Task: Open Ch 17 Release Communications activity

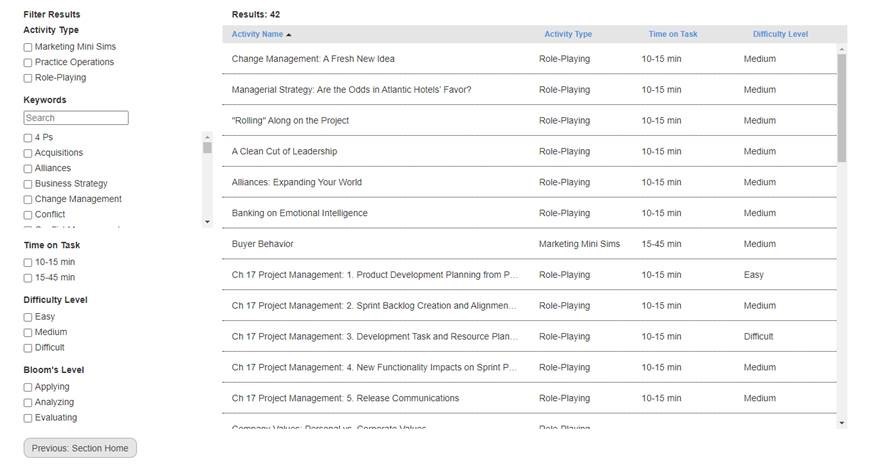Action: point(346,398)
